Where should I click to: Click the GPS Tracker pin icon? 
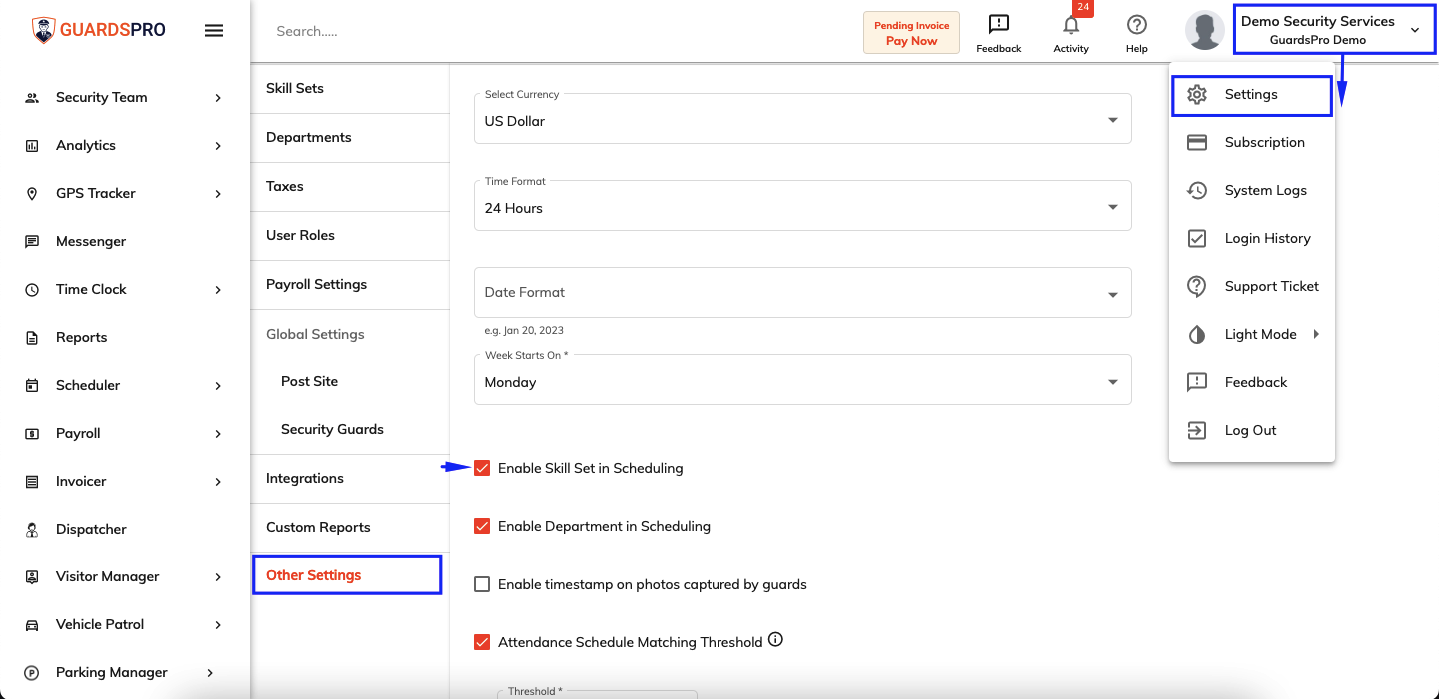pos(32,193)
